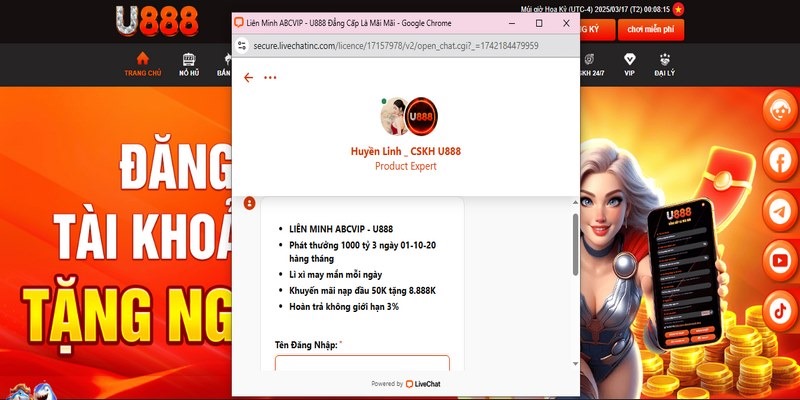
Task: Open the Telegram icon on the right sidebar
Action: [780, 211]
